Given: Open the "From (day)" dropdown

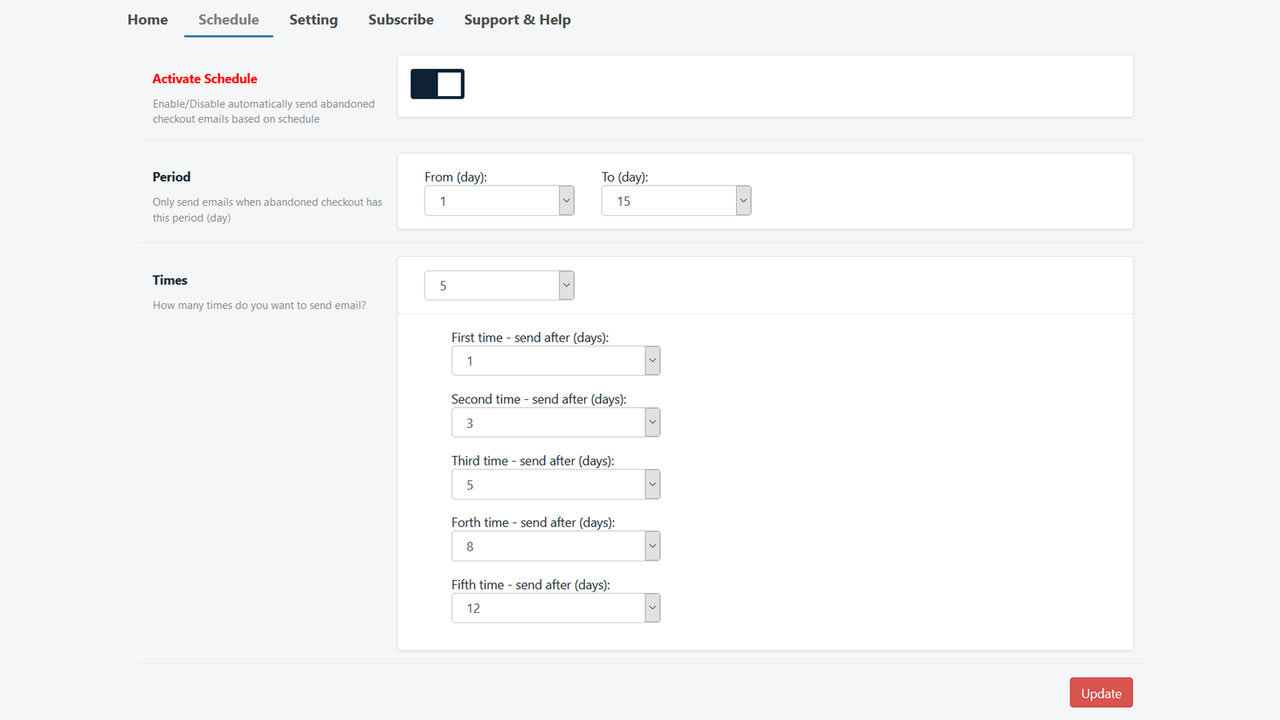Looking at the screenshot, I should (566, 200).
